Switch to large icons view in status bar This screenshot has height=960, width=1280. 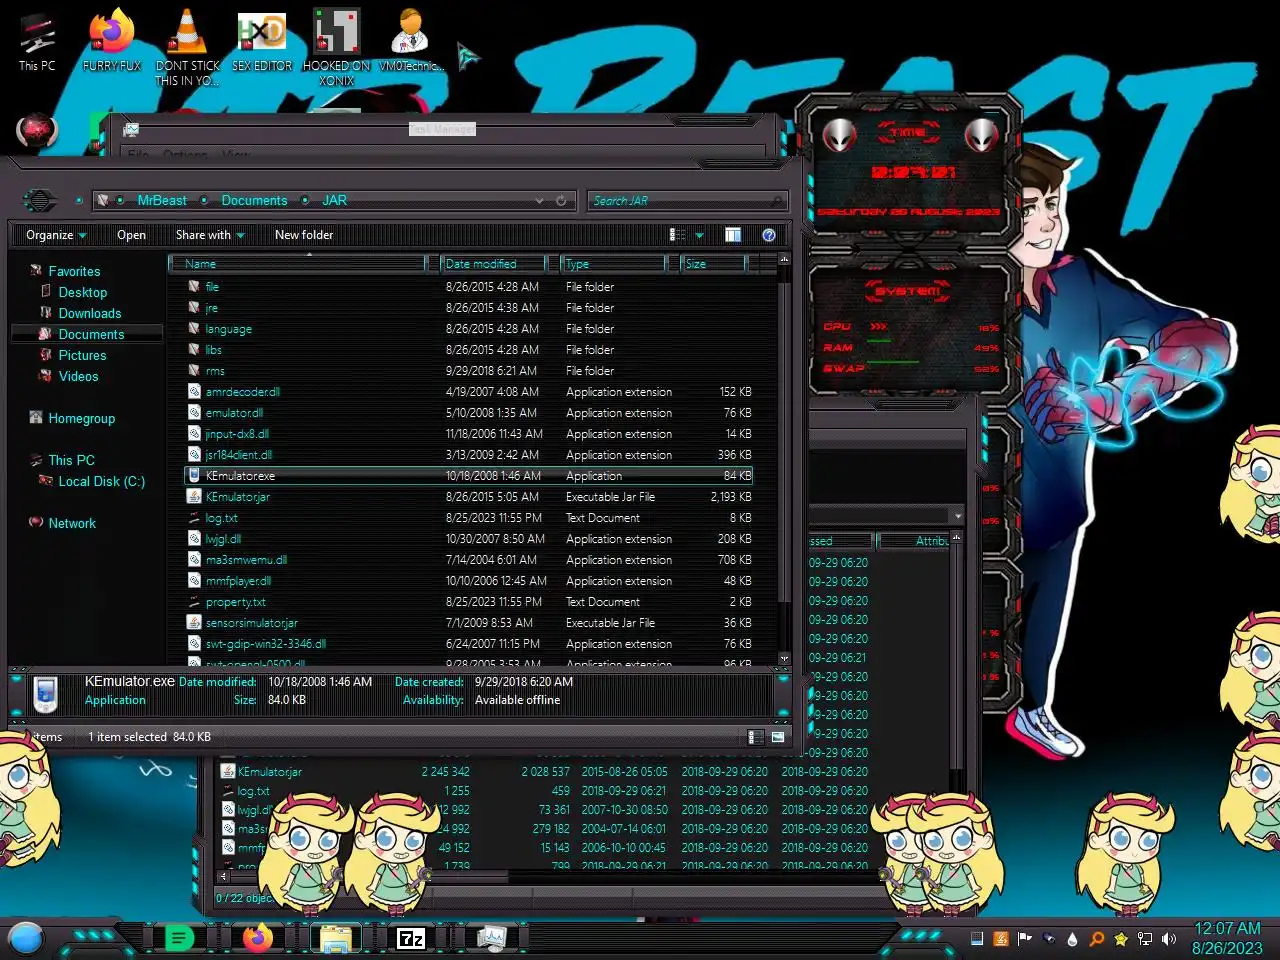coord(777,737)
